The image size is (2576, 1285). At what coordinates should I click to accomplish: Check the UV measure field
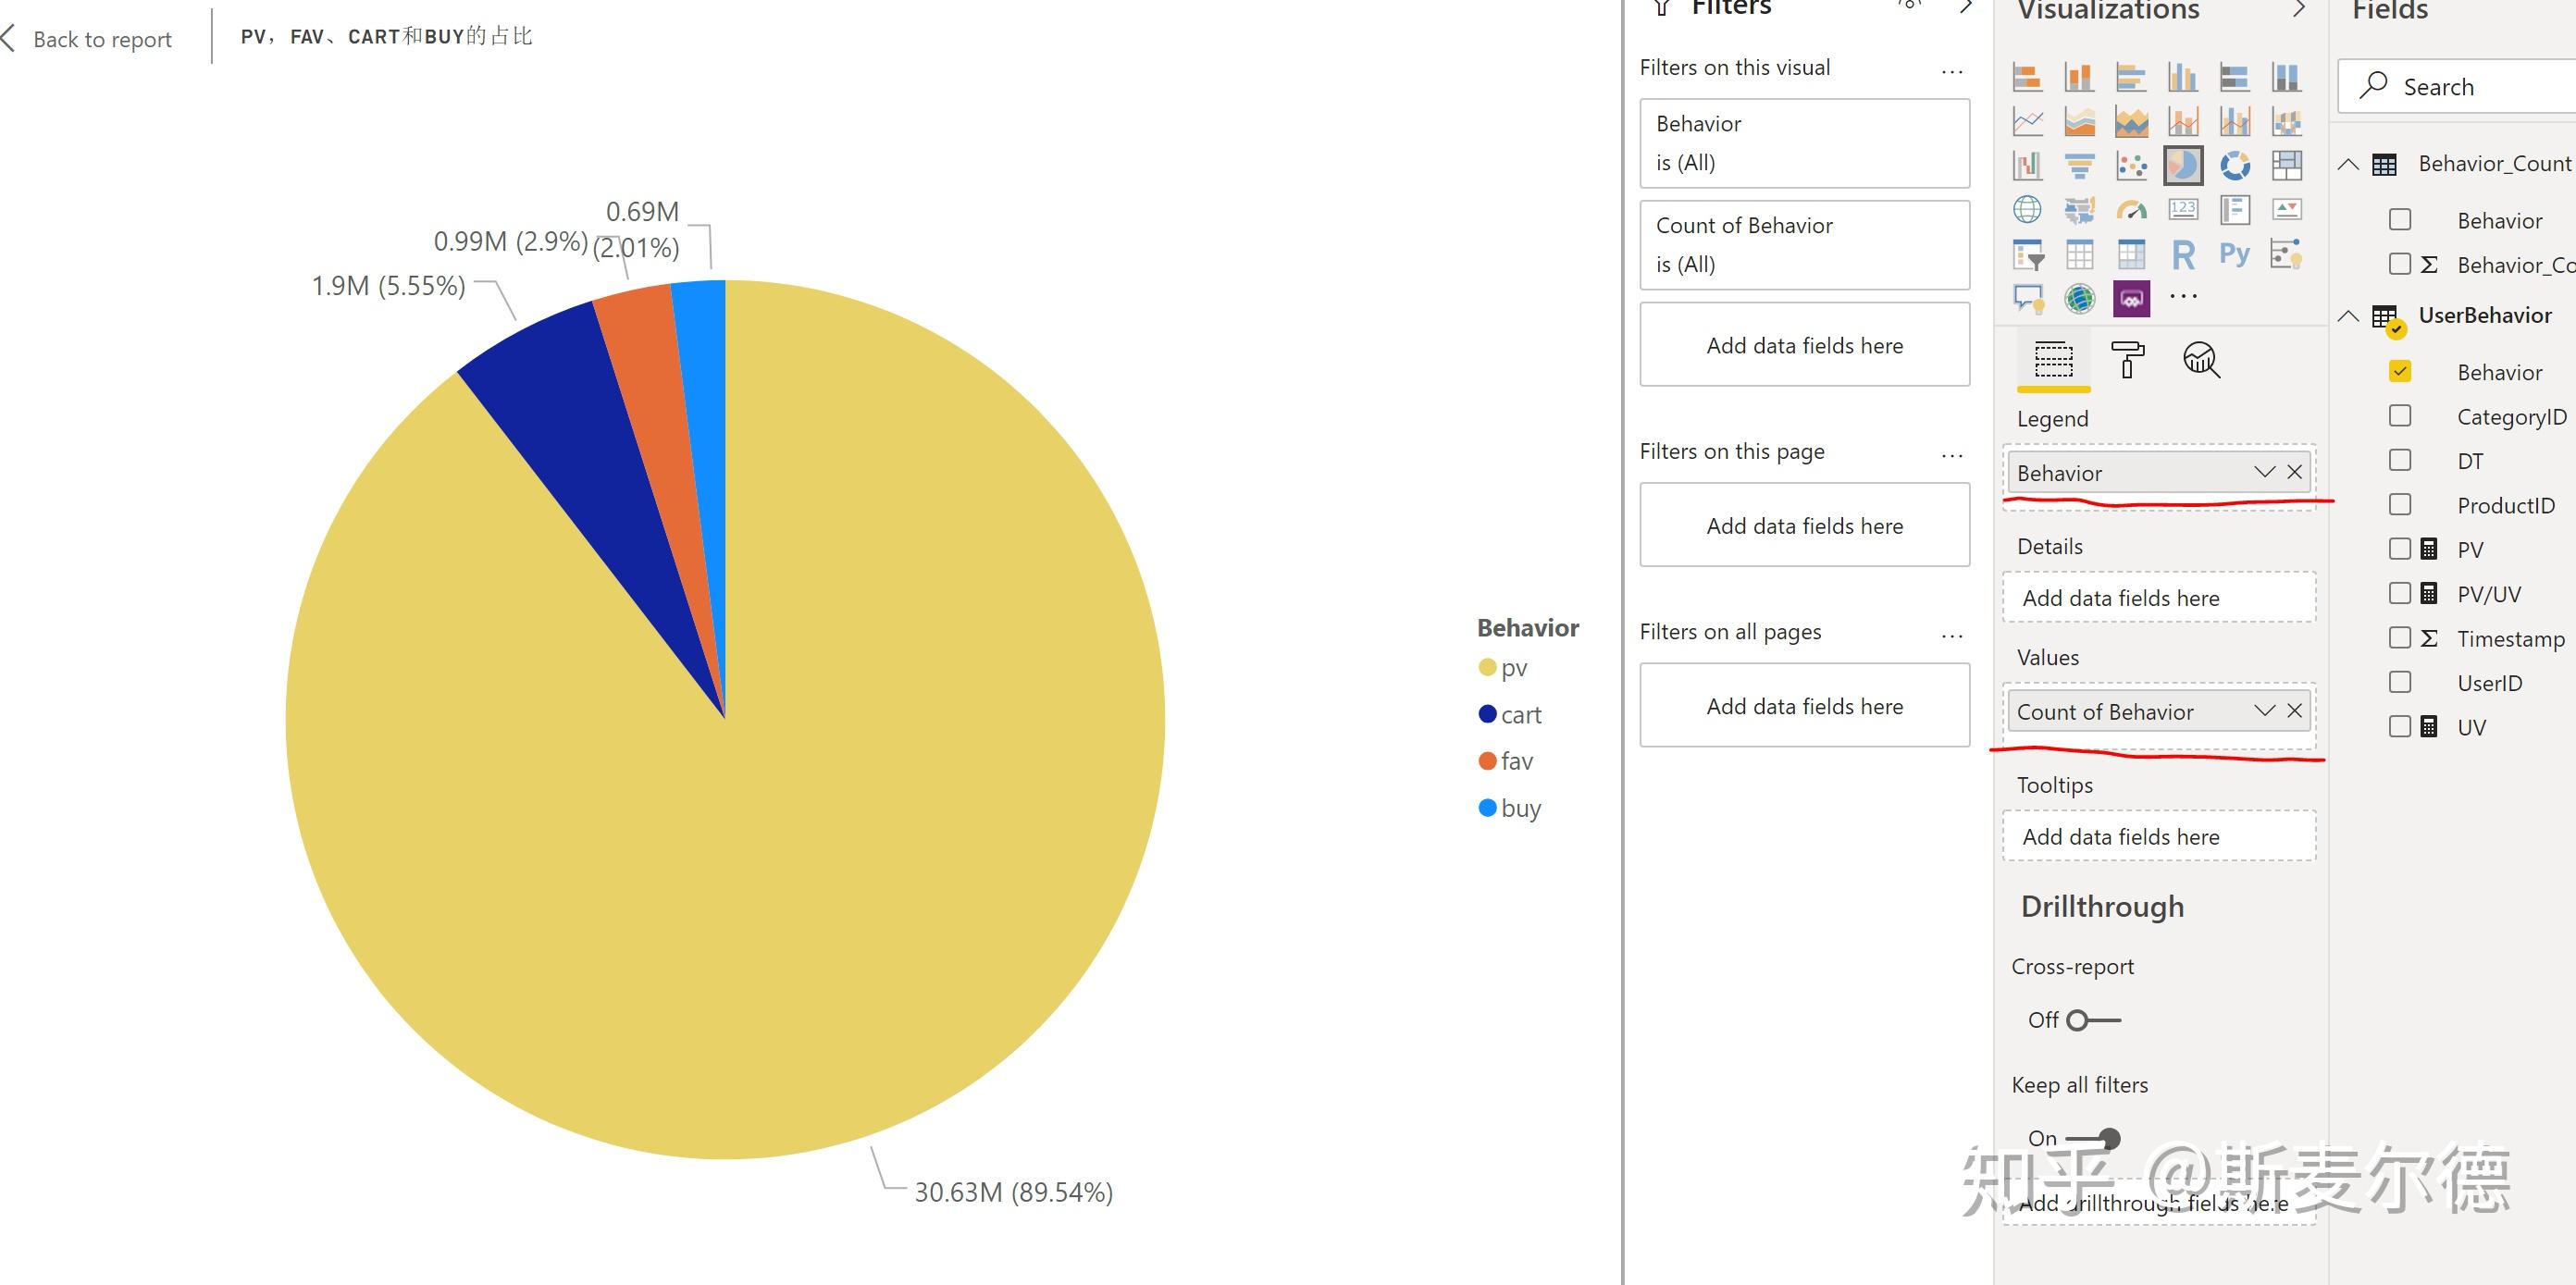click(2400, 726)
